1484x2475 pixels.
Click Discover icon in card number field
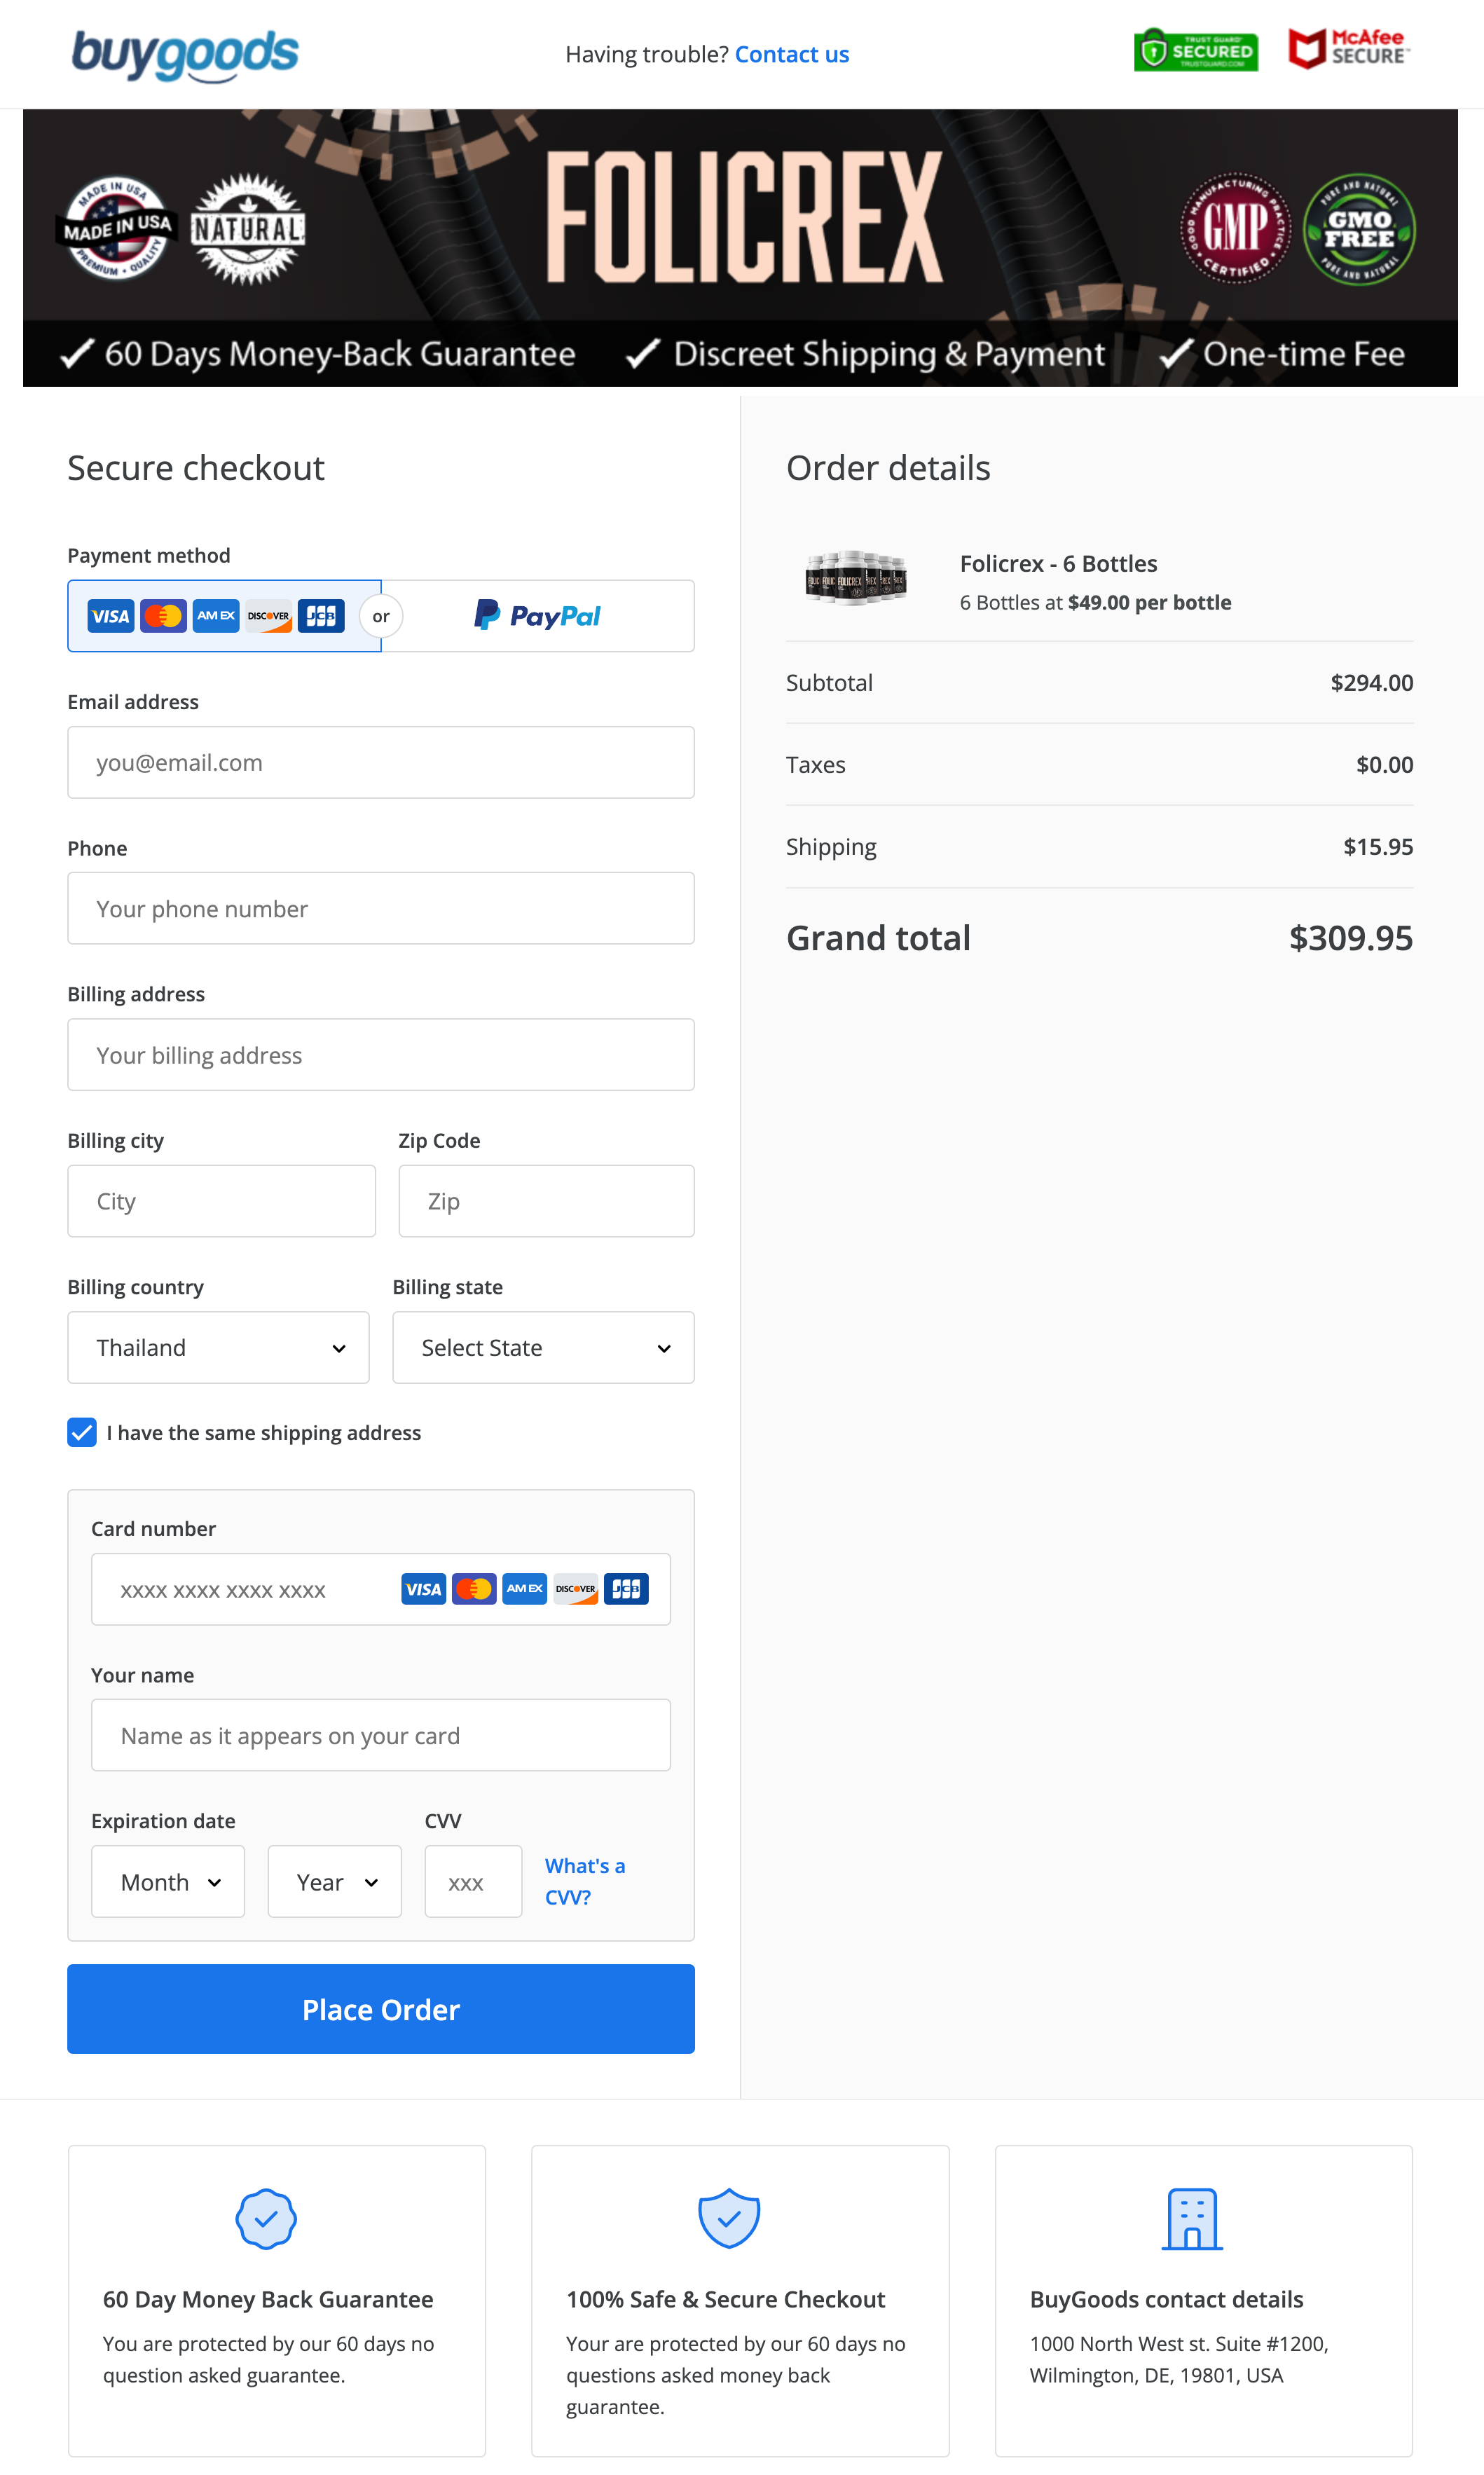(576, 1589)
